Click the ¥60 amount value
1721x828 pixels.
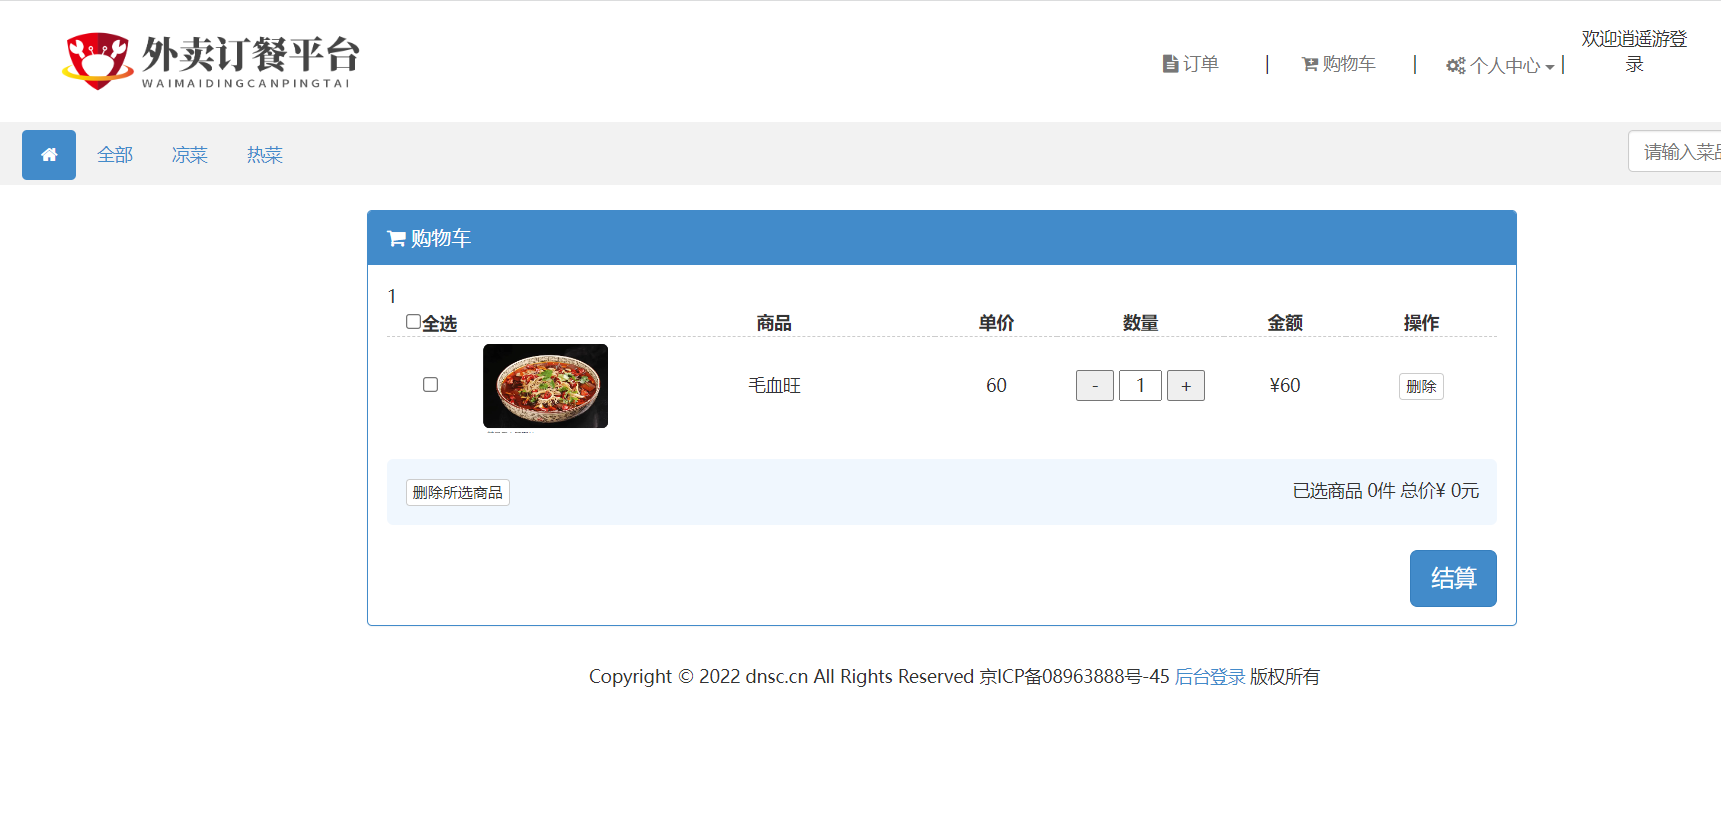click(x=1285, y=386)
